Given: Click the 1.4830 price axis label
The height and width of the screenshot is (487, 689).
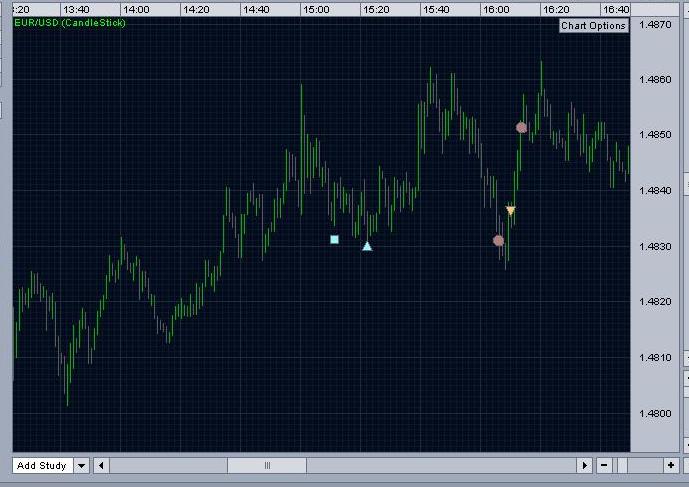Looking at the screenshot, I should 655,246.
